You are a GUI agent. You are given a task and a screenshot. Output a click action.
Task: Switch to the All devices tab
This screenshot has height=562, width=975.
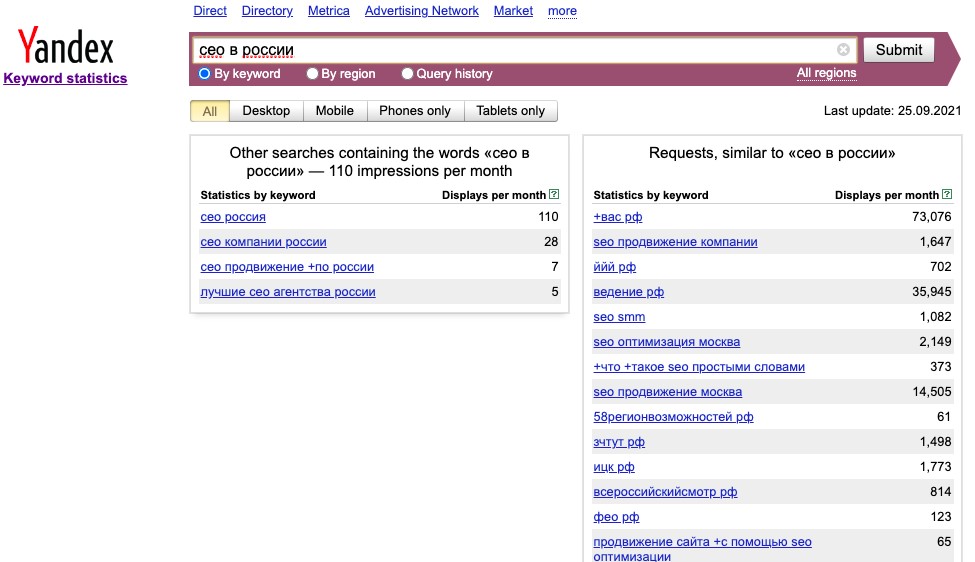[x=210, y=111]
